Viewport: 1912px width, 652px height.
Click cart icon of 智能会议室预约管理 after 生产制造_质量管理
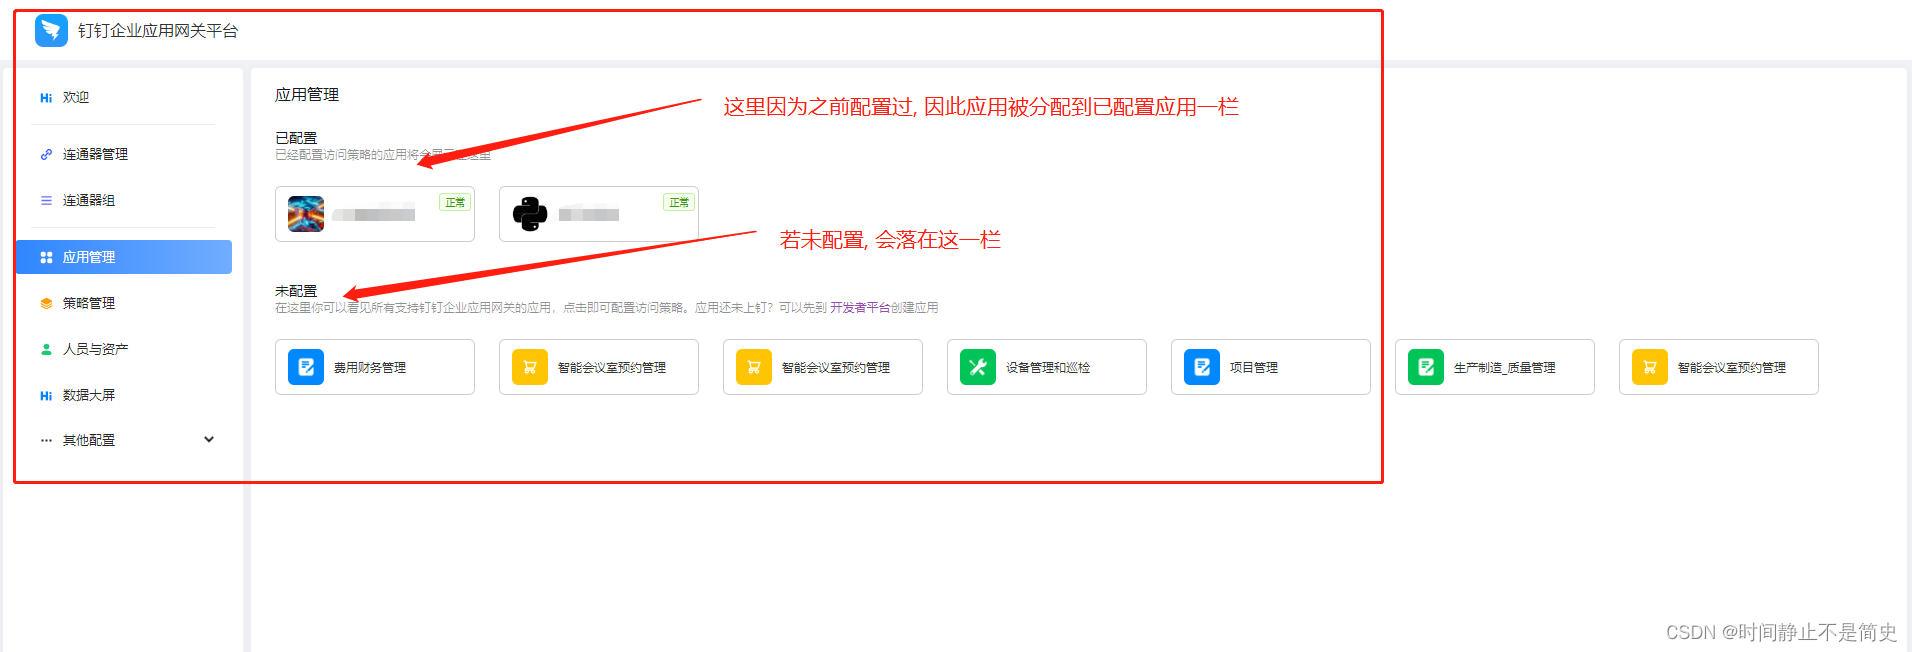click(x=1650, y=367)
